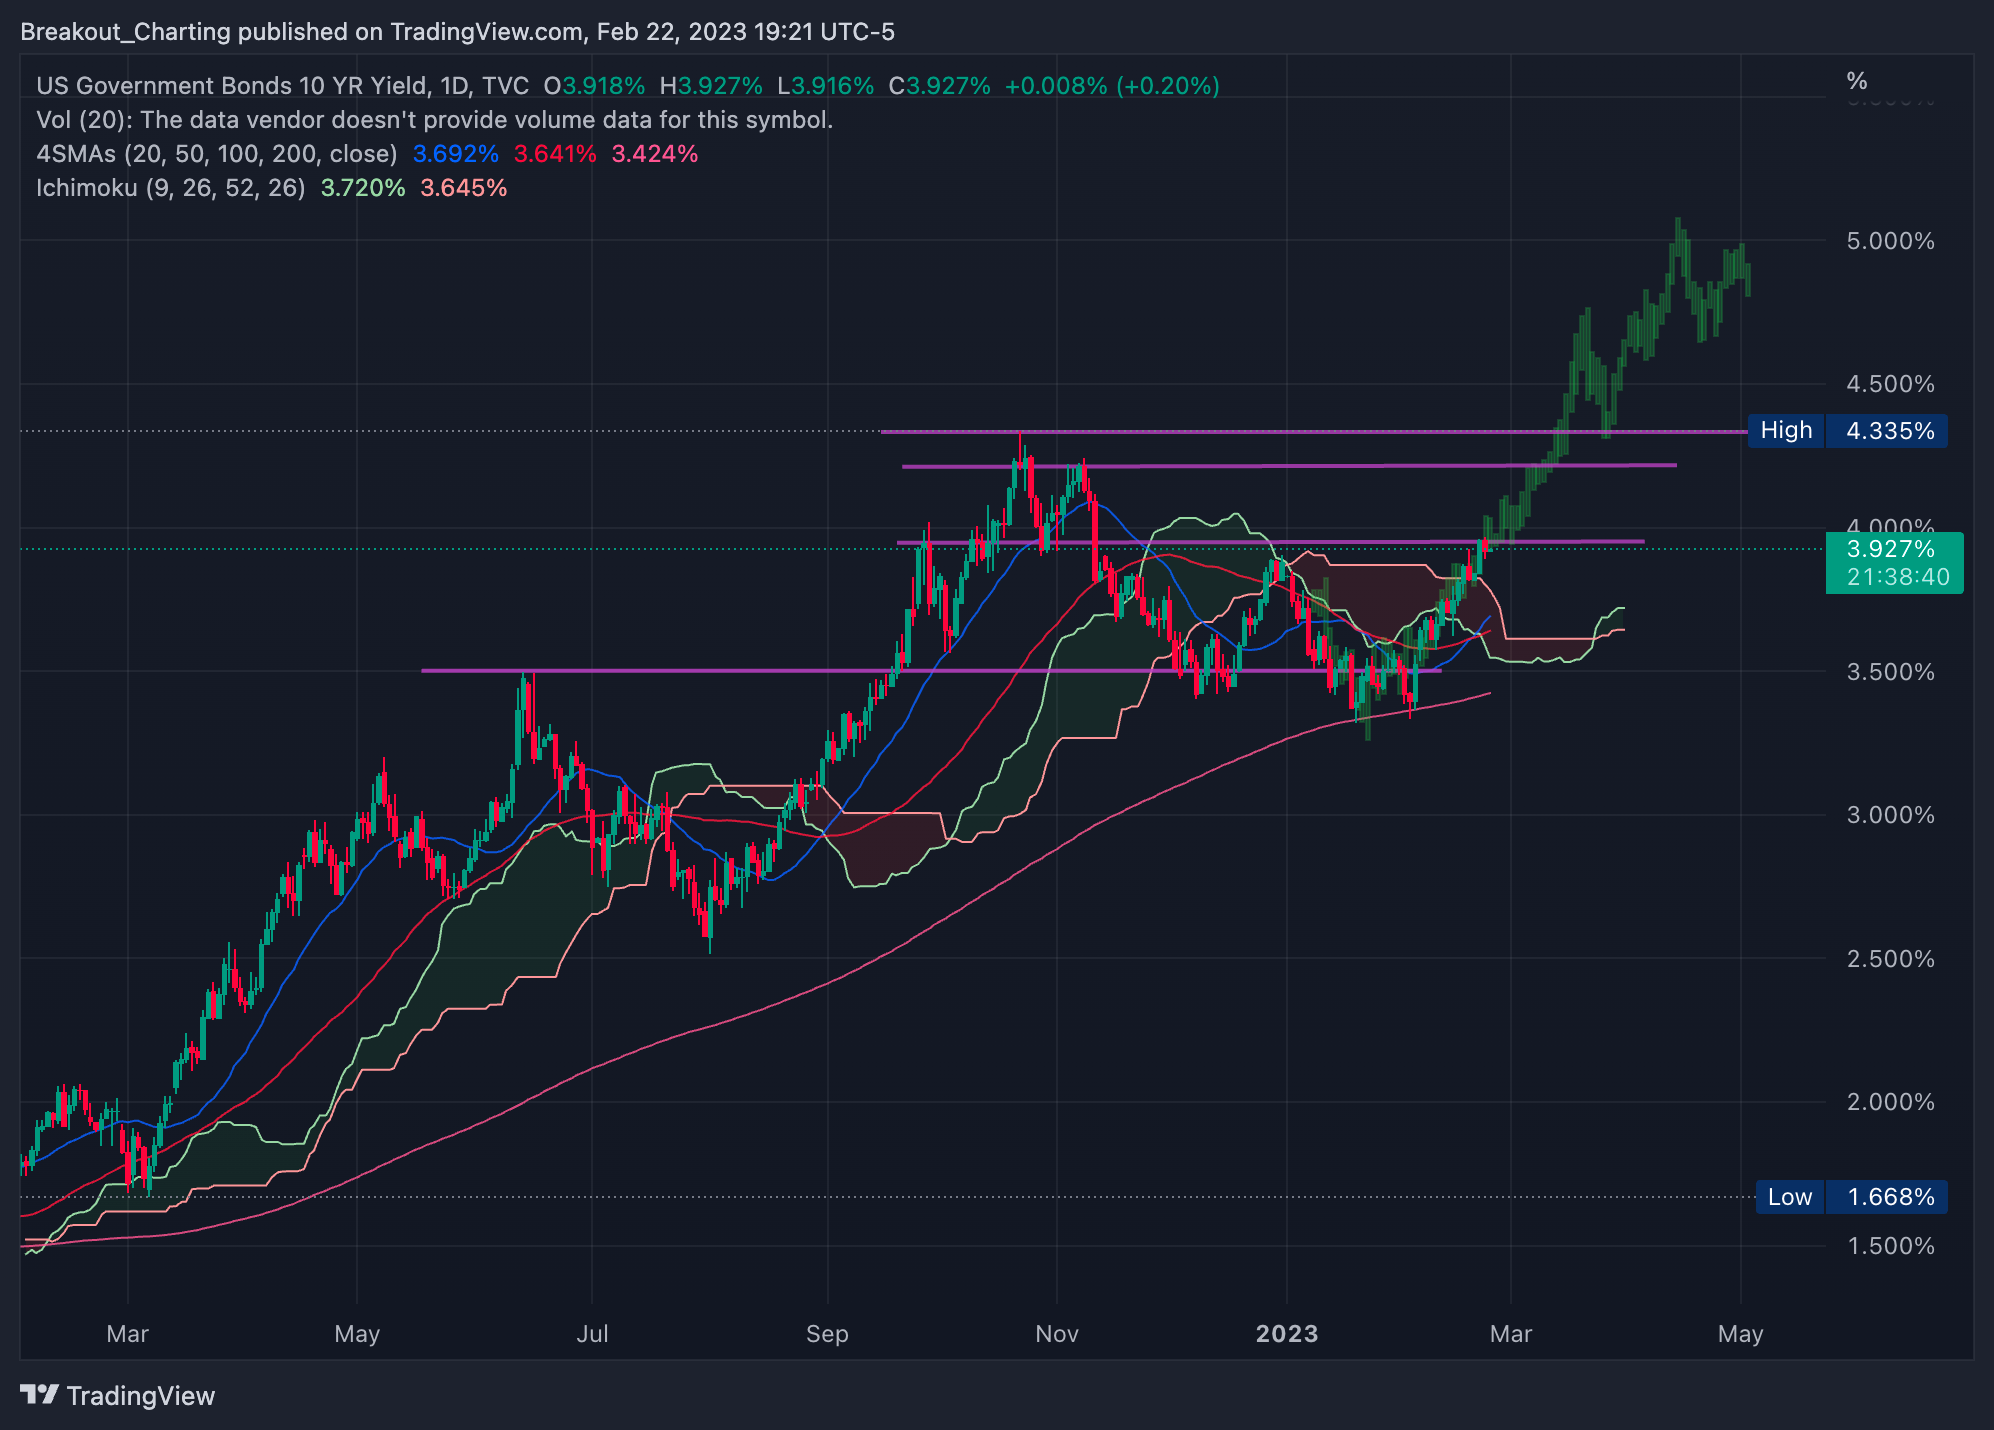
Task: Click the High 4.335% price label
Action: click(x=1846, y=431)
